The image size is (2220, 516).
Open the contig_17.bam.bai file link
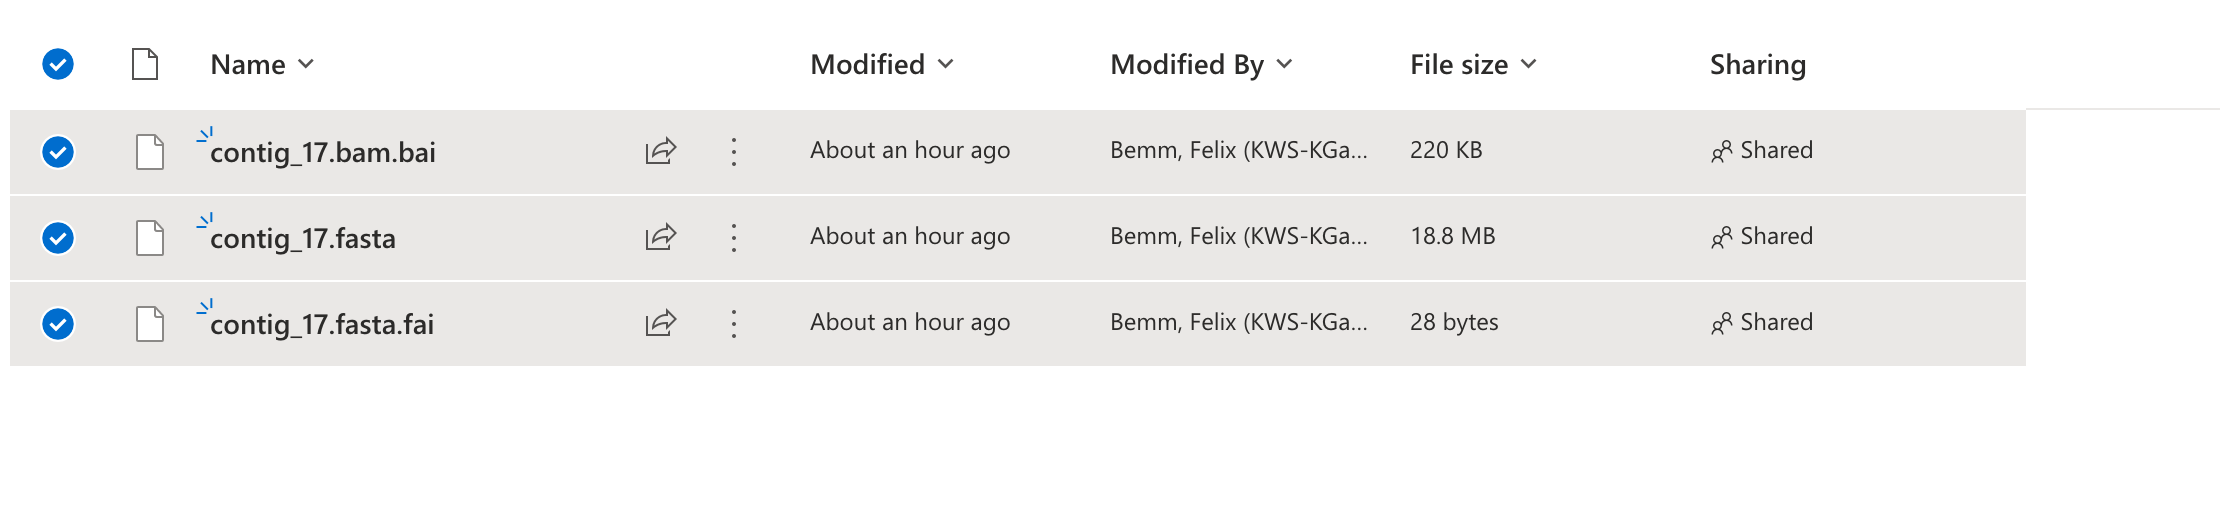(323, 153)
